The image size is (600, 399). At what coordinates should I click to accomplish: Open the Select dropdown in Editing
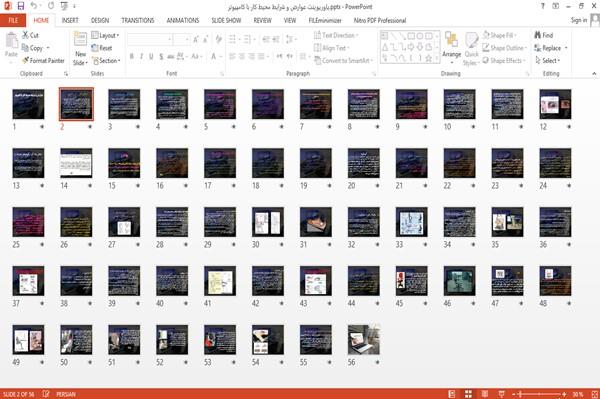point(548,60)
